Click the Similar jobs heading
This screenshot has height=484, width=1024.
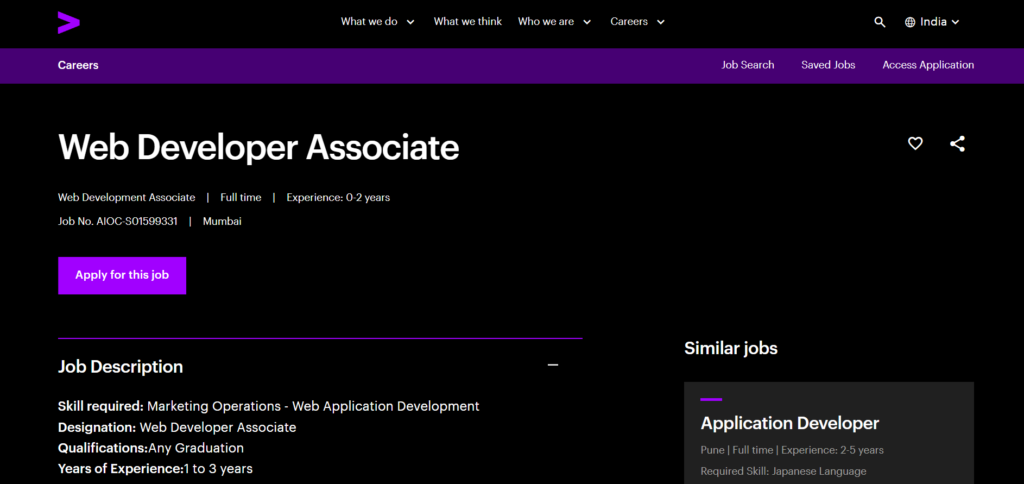tap(730, 348)
